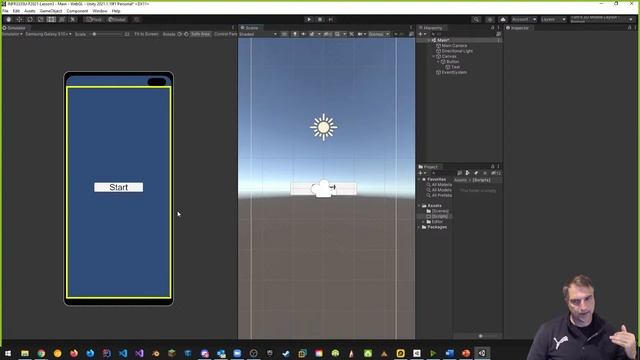Image resolution: width=640 pixels, height=360 pixels.
Task: Select the Main scene row in Hierarchy
Action: [x=459, y=40]
